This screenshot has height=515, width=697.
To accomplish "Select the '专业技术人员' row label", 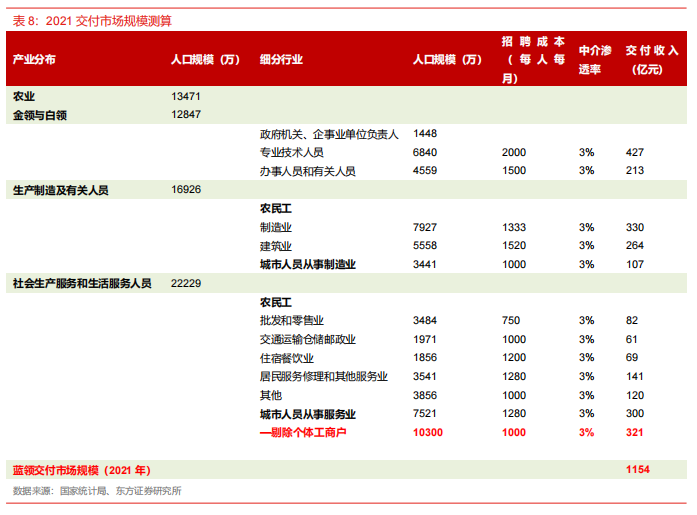I will (x=292, y=152).
